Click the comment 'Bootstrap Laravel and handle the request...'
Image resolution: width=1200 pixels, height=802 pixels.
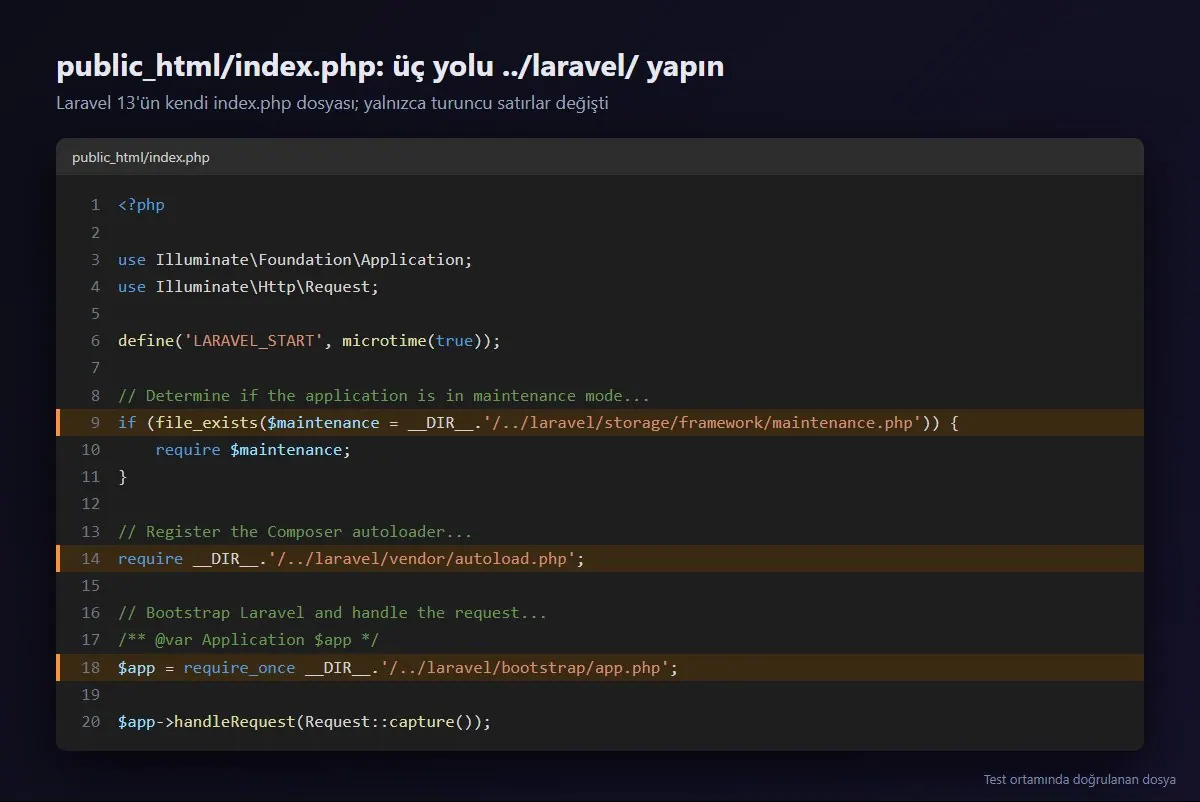coord(332,612)
